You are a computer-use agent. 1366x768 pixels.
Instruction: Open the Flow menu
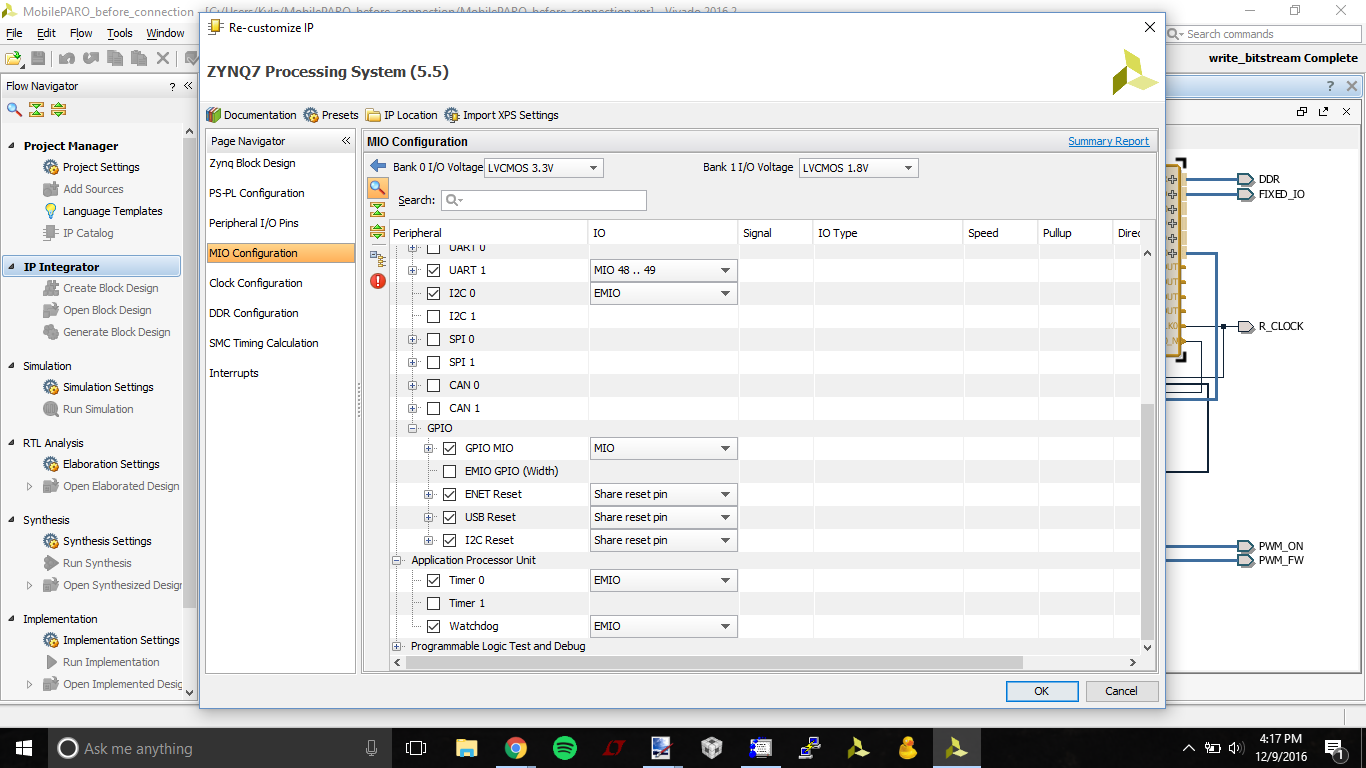pos(81,33)
